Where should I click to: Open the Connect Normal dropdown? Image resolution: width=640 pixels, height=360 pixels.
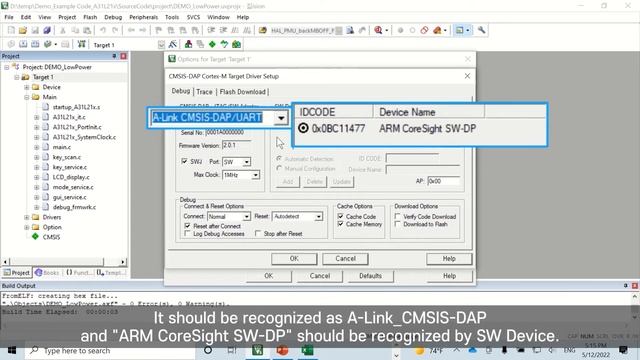[247, 216]
